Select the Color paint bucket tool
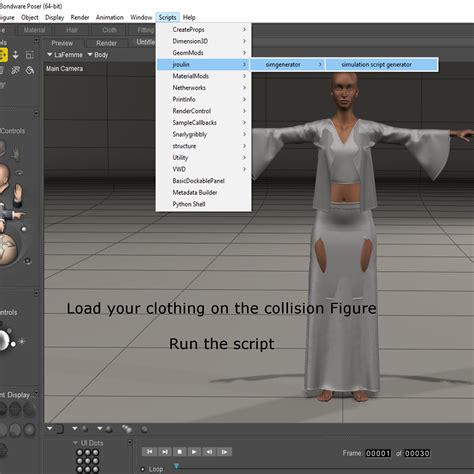 pyautogui.click(x=30, y=70)
